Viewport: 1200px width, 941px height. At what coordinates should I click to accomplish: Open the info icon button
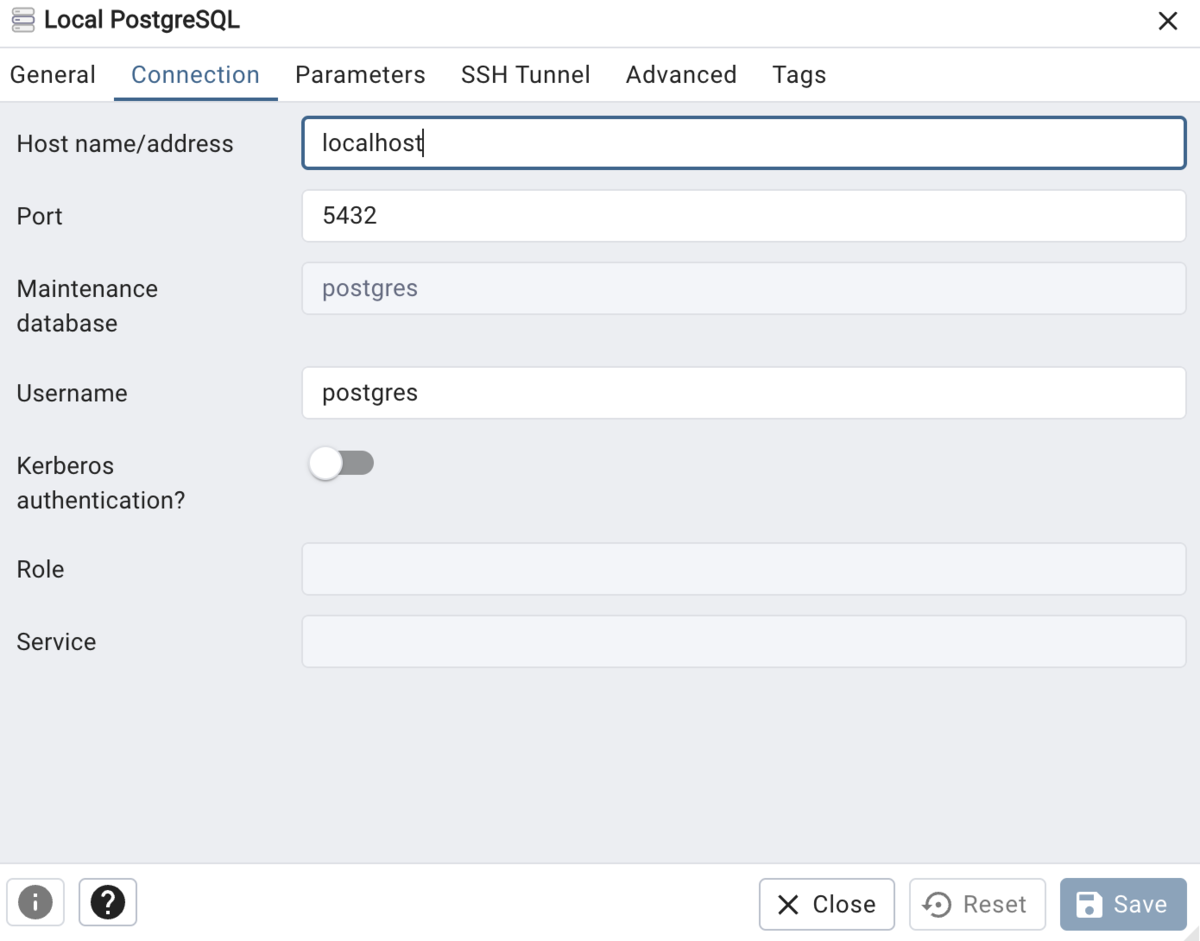coord(35,903)
